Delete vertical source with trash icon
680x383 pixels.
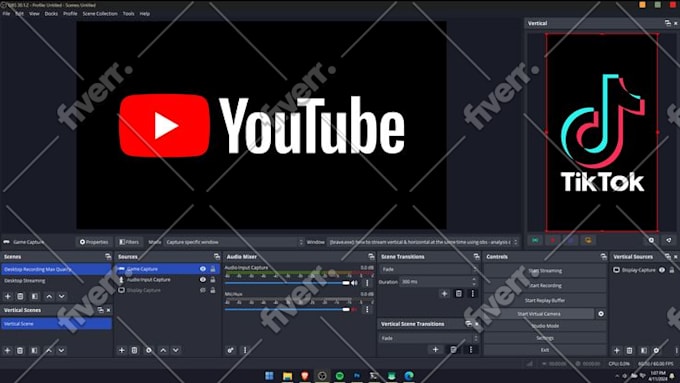pyautogui.click(x=630, y=350)
